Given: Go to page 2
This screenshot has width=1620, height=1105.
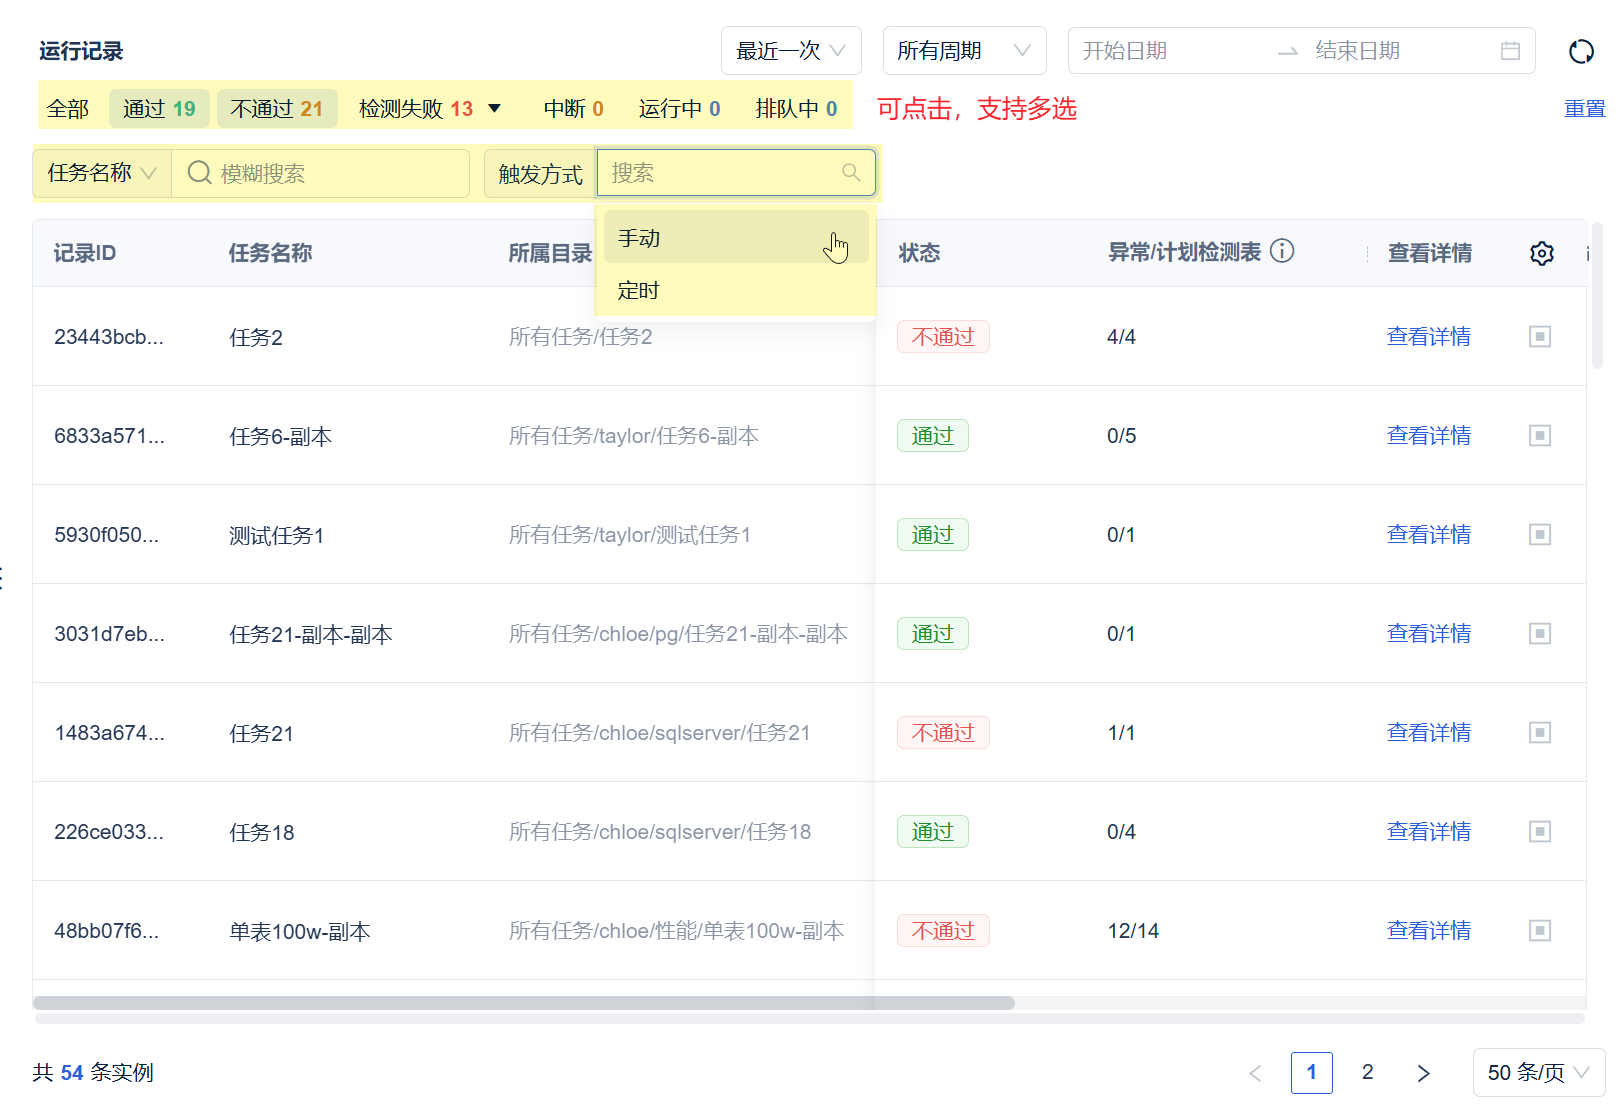Looking at the screenshot, I should click(x=1367, y=1073).
